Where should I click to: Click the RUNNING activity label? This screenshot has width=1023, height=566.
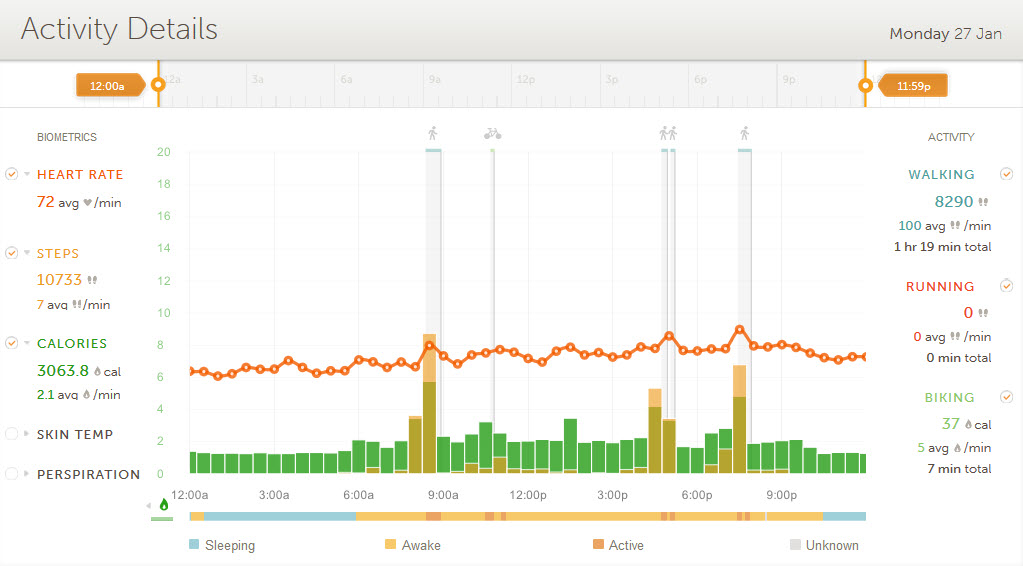point(940,287)
